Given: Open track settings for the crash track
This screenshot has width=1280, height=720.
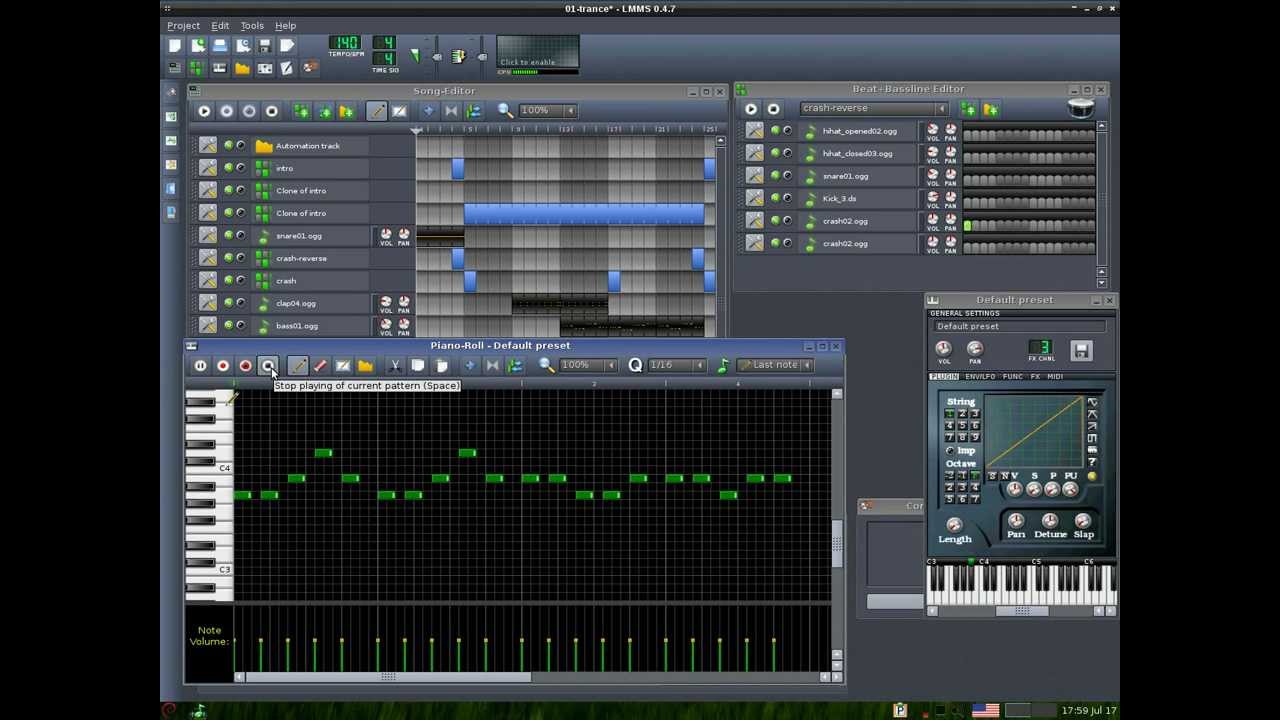Looking at the screenshot, I should tap(208, 281).
